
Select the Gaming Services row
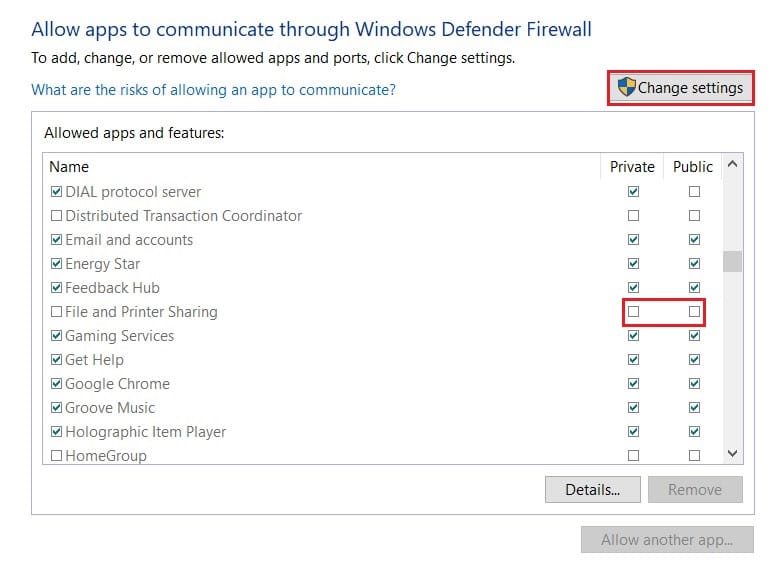click(x=119, y=336)
